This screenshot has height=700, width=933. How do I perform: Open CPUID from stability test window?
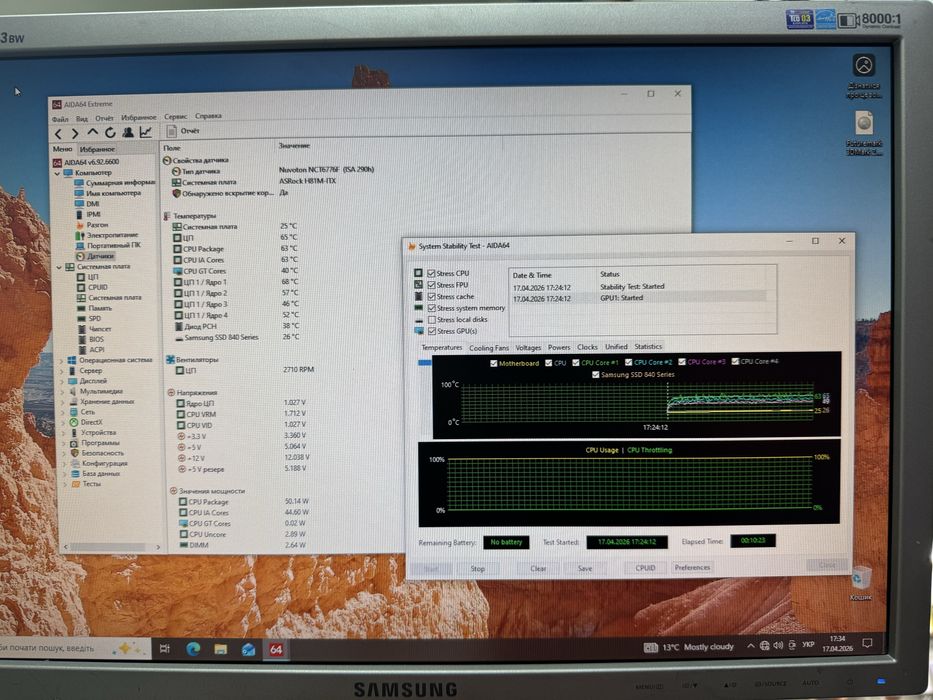point(645,568)
